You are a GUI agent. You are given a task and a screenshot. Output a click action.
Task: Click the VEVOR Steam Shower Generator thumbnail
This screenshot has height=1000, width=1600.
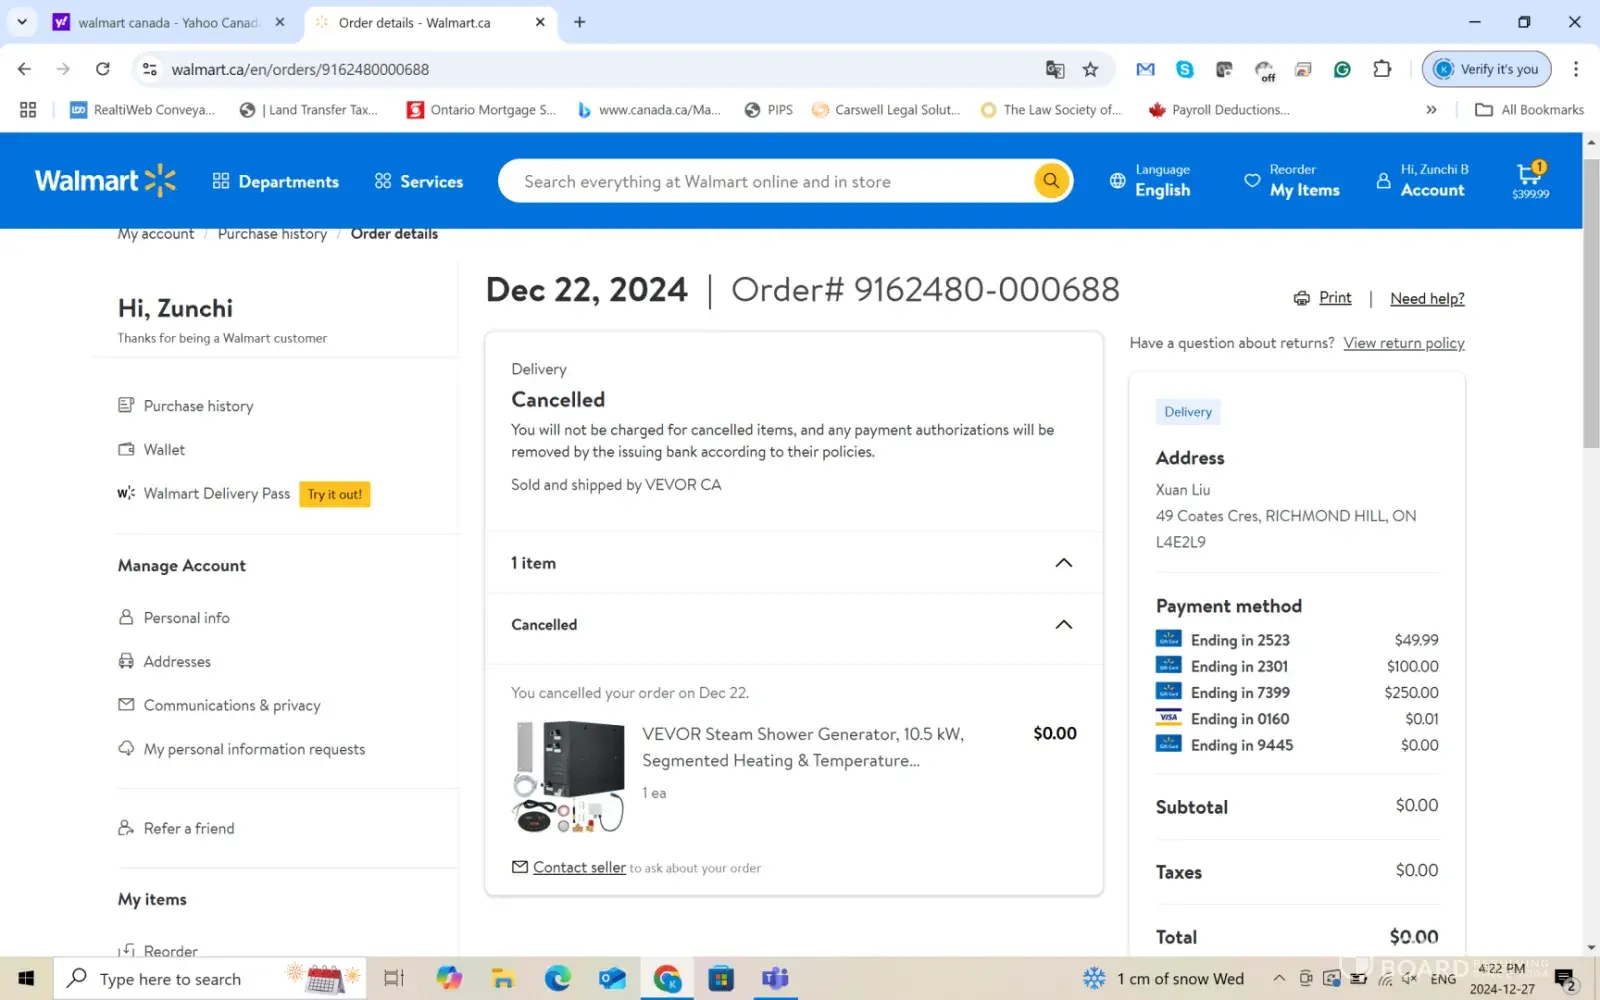[569, 777]
